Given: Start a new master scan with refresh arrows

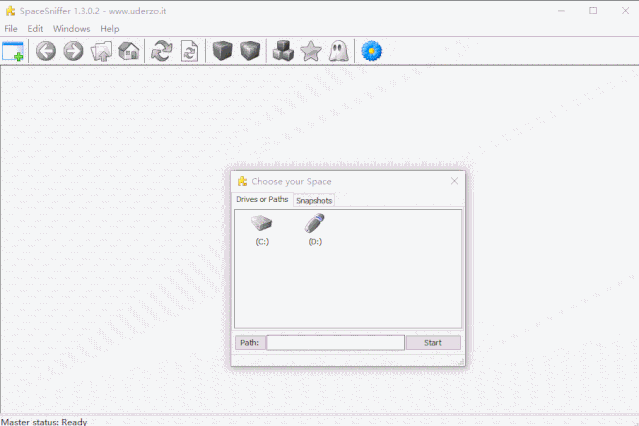Looking at the screenshot, I should point(162,51).
